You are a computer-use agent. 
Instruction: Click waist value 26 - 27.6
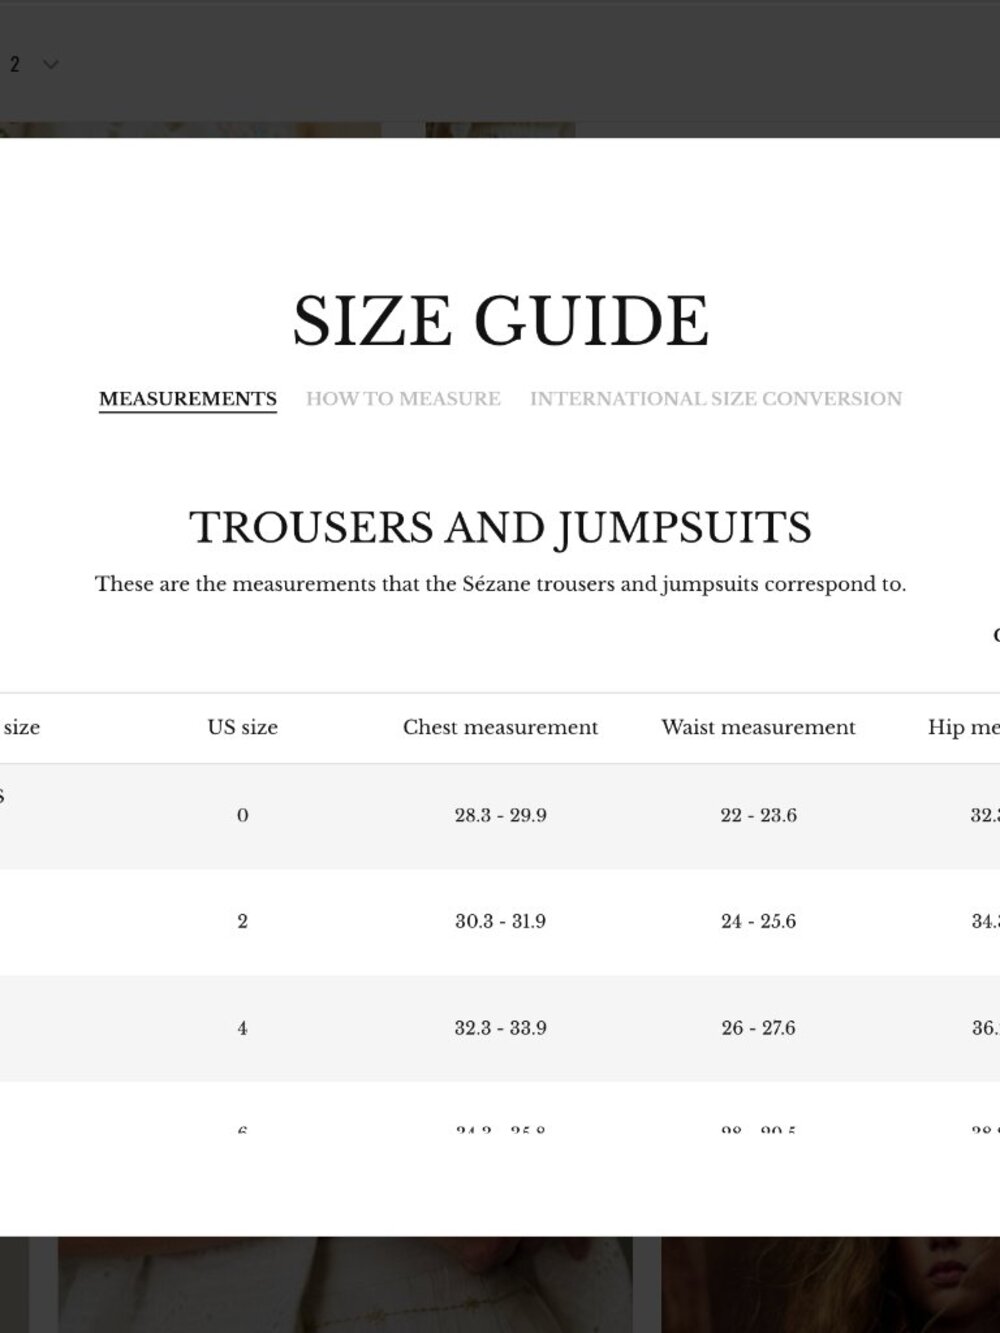coord(758,1028)
